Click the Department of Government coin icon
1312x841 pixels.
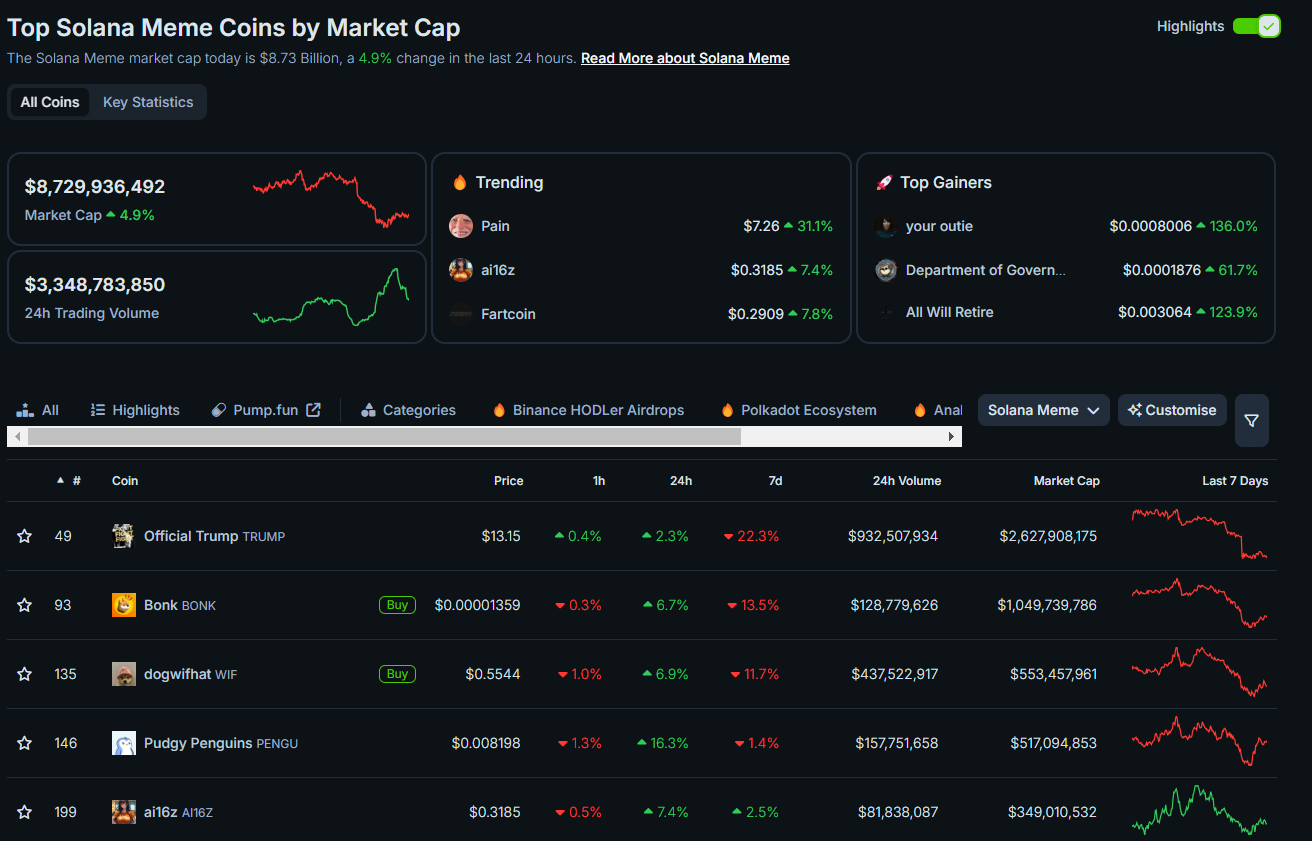coord(886,270)
